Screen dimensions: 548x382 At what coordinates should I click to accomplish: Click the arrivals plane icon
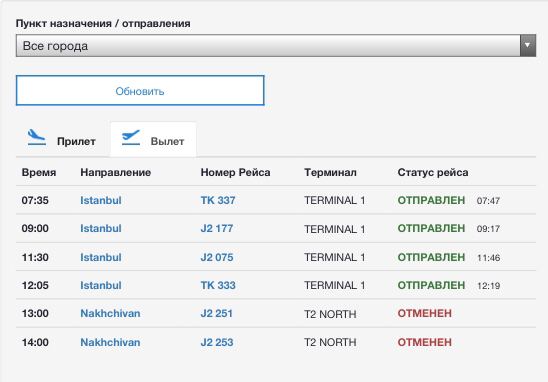click(37, 137)
